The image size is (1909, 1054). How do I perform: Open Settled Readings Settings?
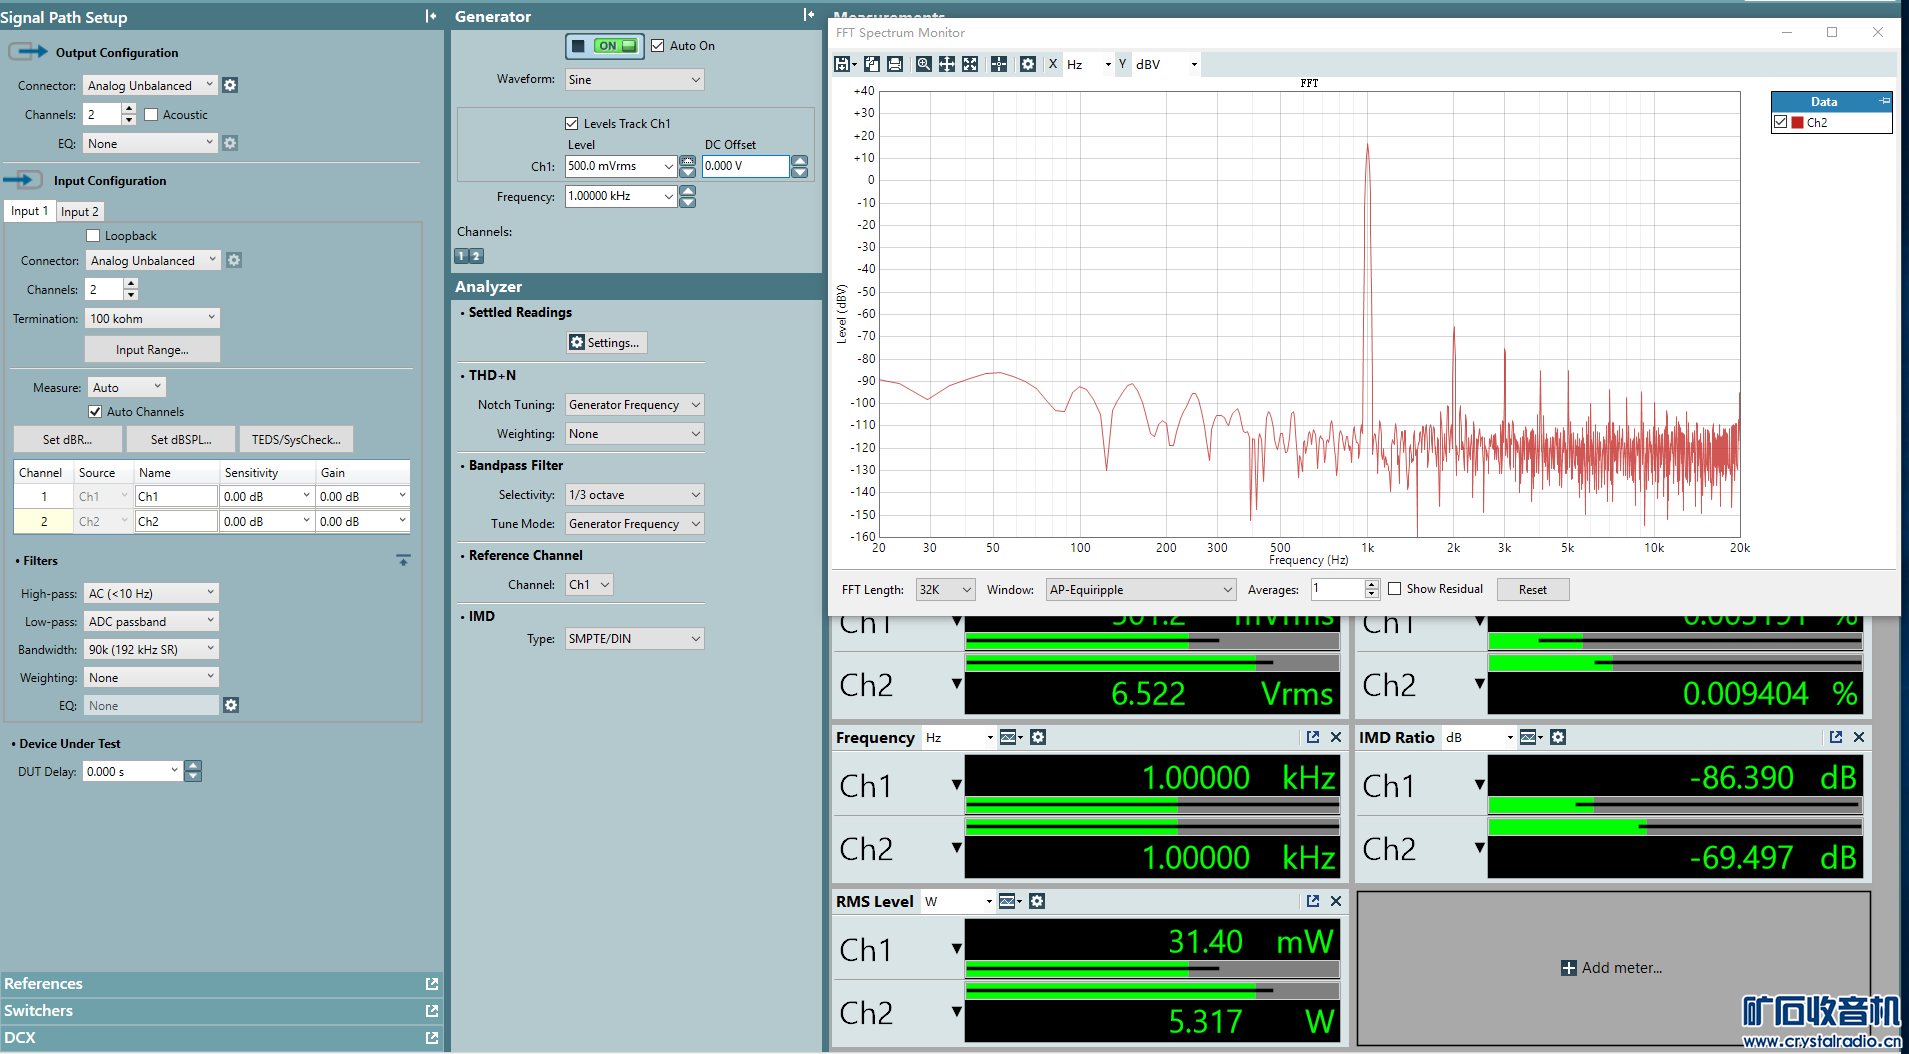coord(607,342)
